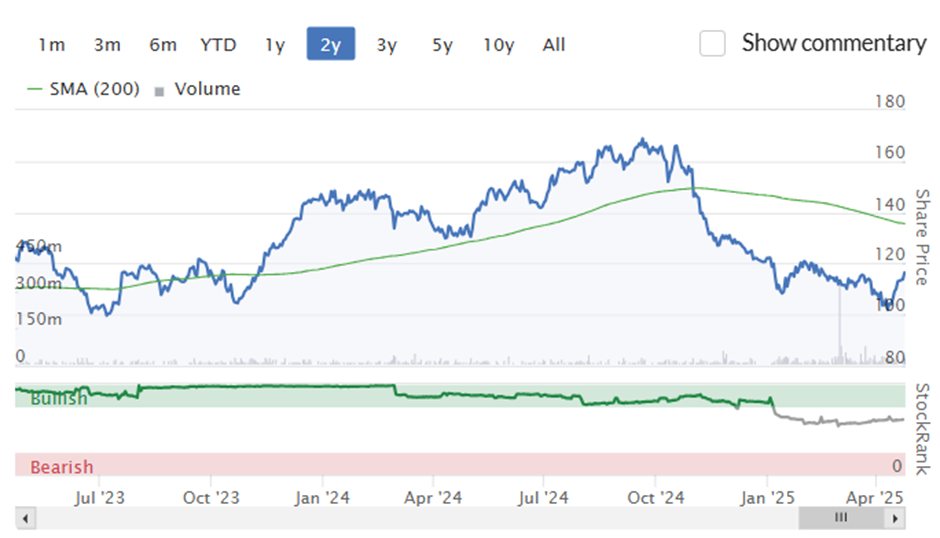Click the Share Price axis title
The image size is (940, 538).
(922, 237)
